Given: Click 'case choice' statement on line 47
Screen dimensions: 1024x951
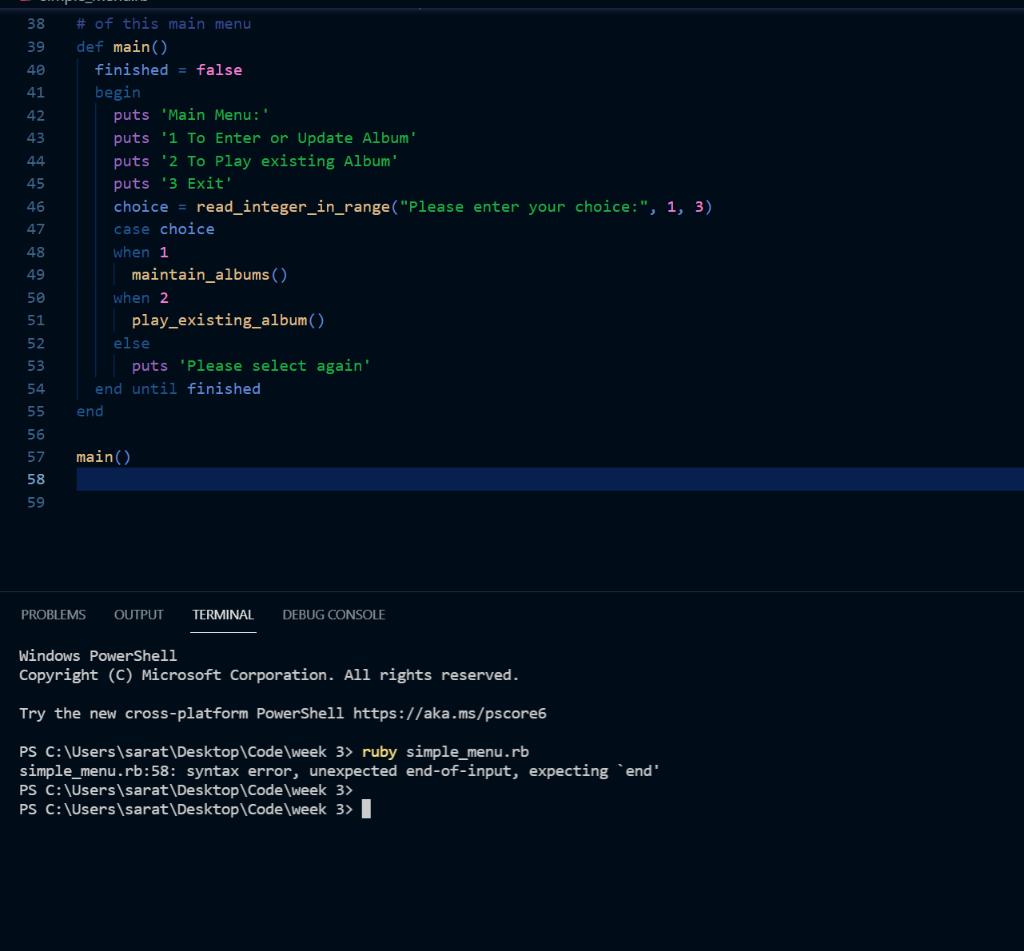Looking at the screenshot, I should pyautogui.click(x=164, y=229).
